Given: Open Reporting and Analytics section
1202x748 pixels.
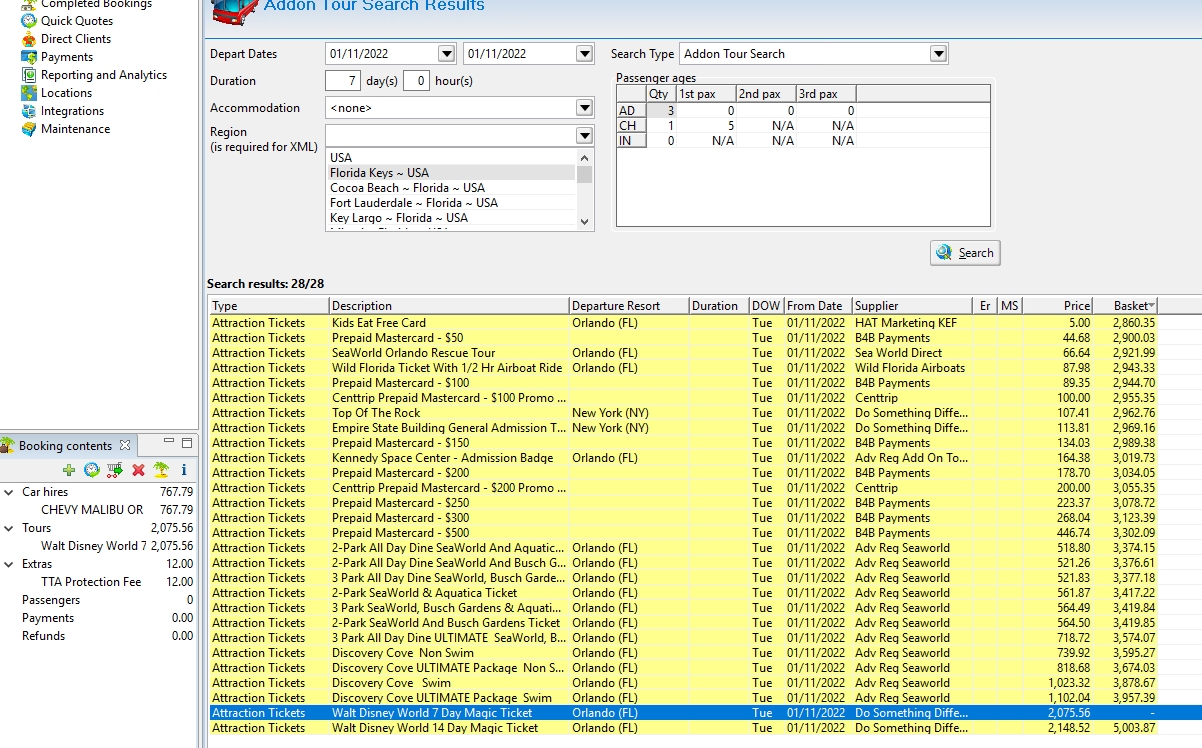Looking at the screenshot, I should point(103,75).
